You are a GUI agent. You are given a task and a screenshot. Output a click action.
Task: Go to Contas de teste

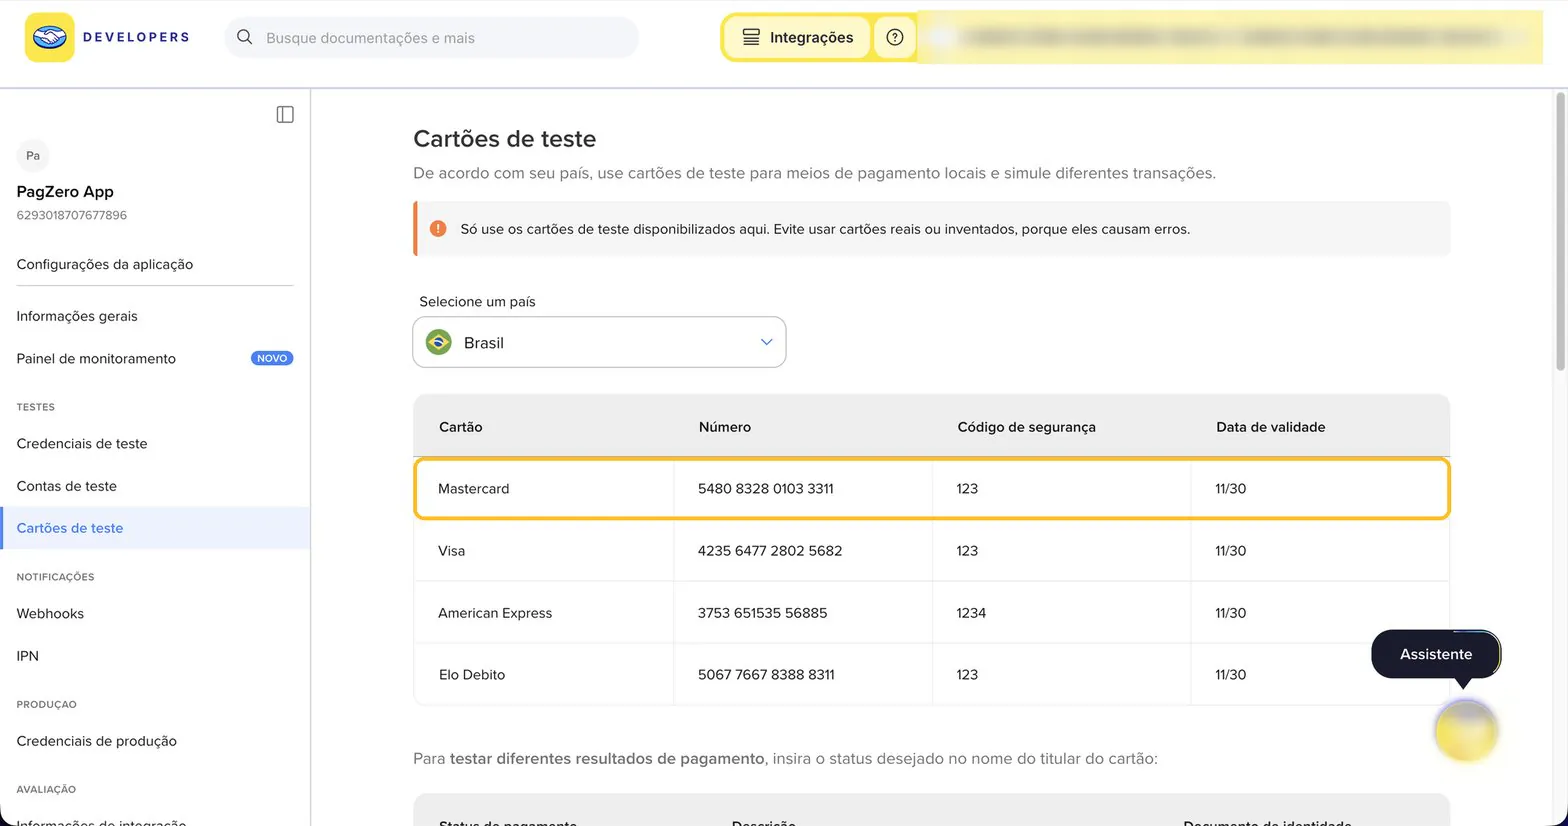tap(67, 486)
